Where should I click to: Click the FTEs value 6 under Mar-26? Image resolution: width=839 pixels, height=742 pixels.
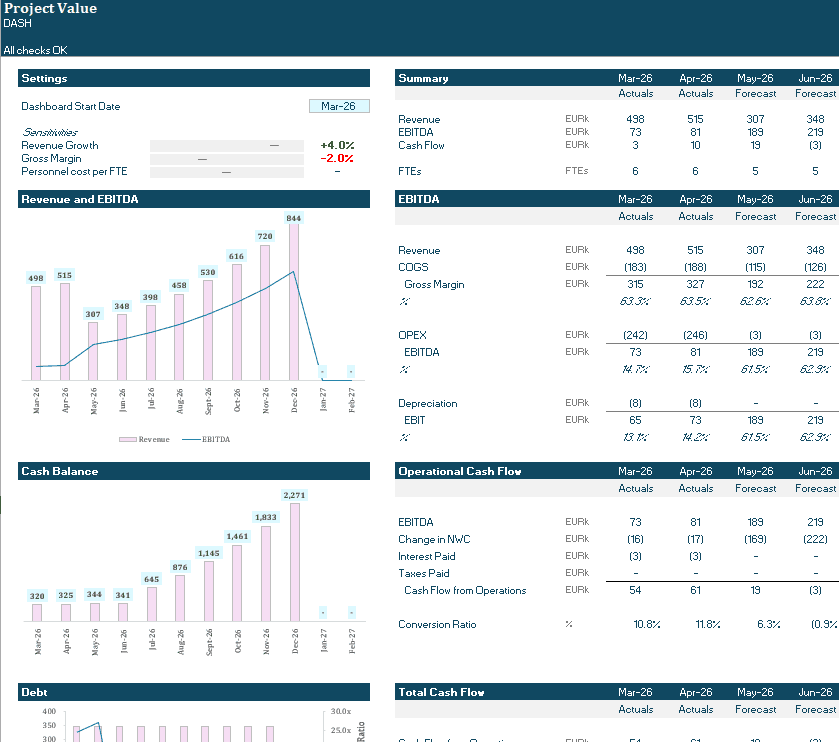click(635, 170)
